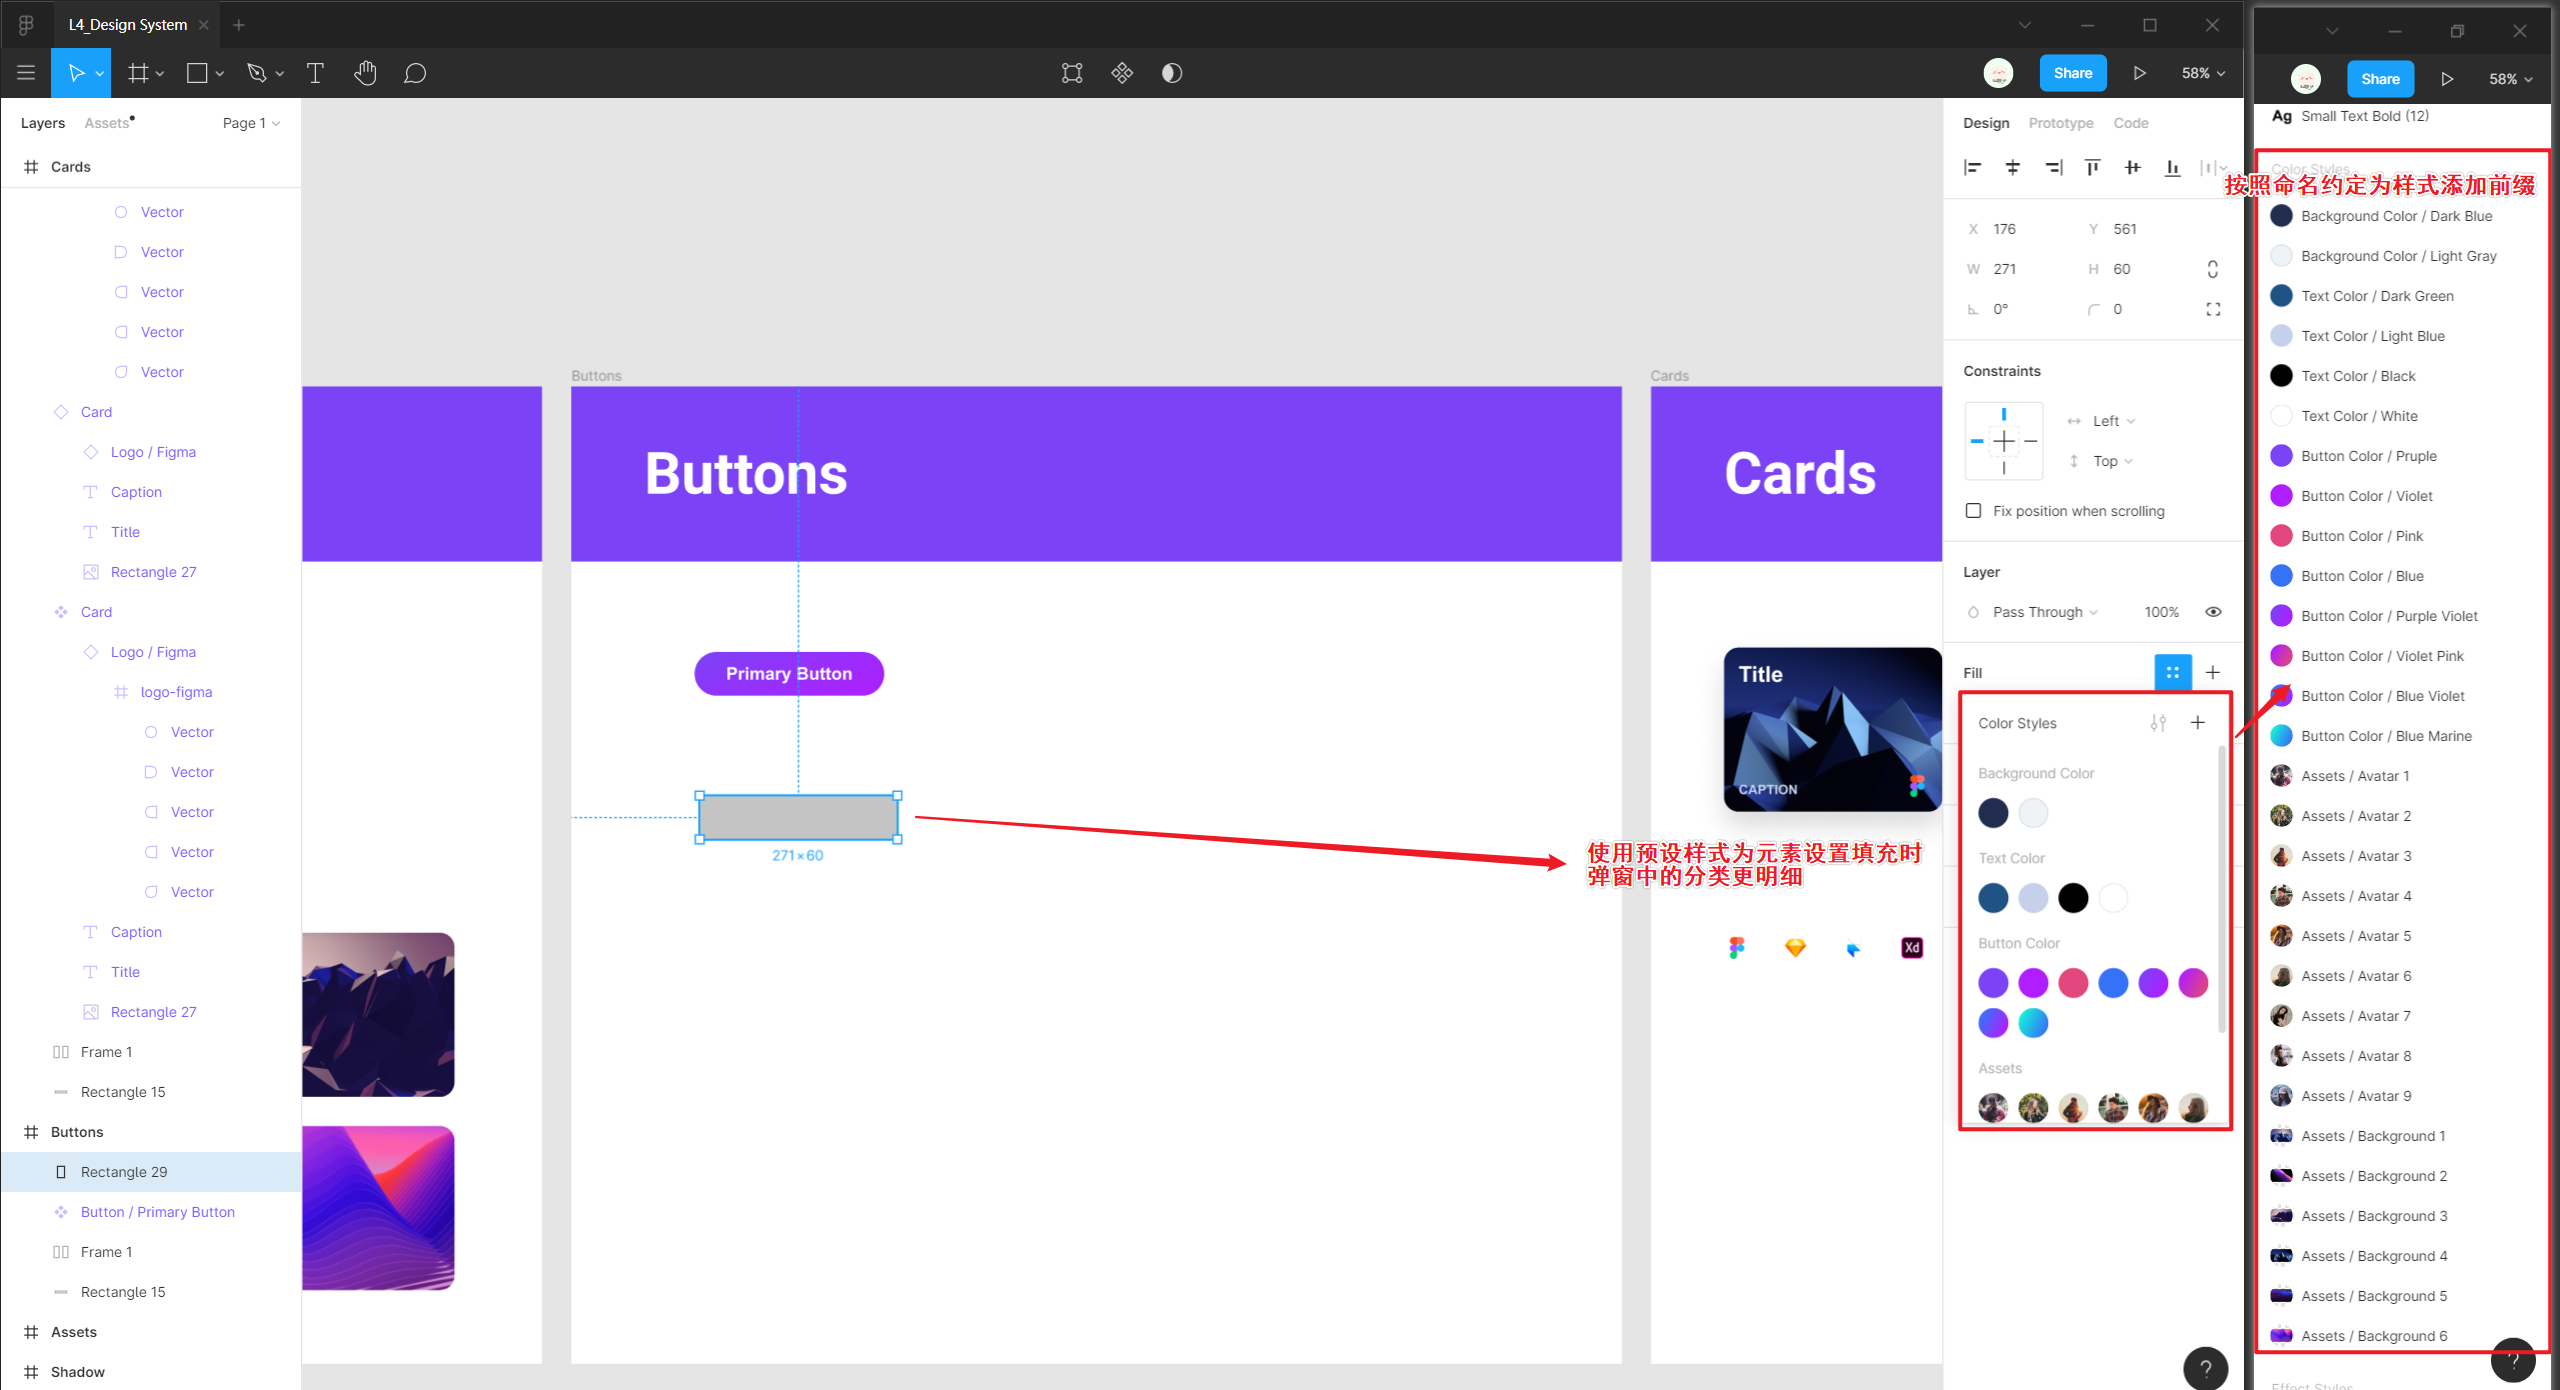Open the fill style picker icon
This screenshot has height=1390, width=2560.
coord(2172,672)
